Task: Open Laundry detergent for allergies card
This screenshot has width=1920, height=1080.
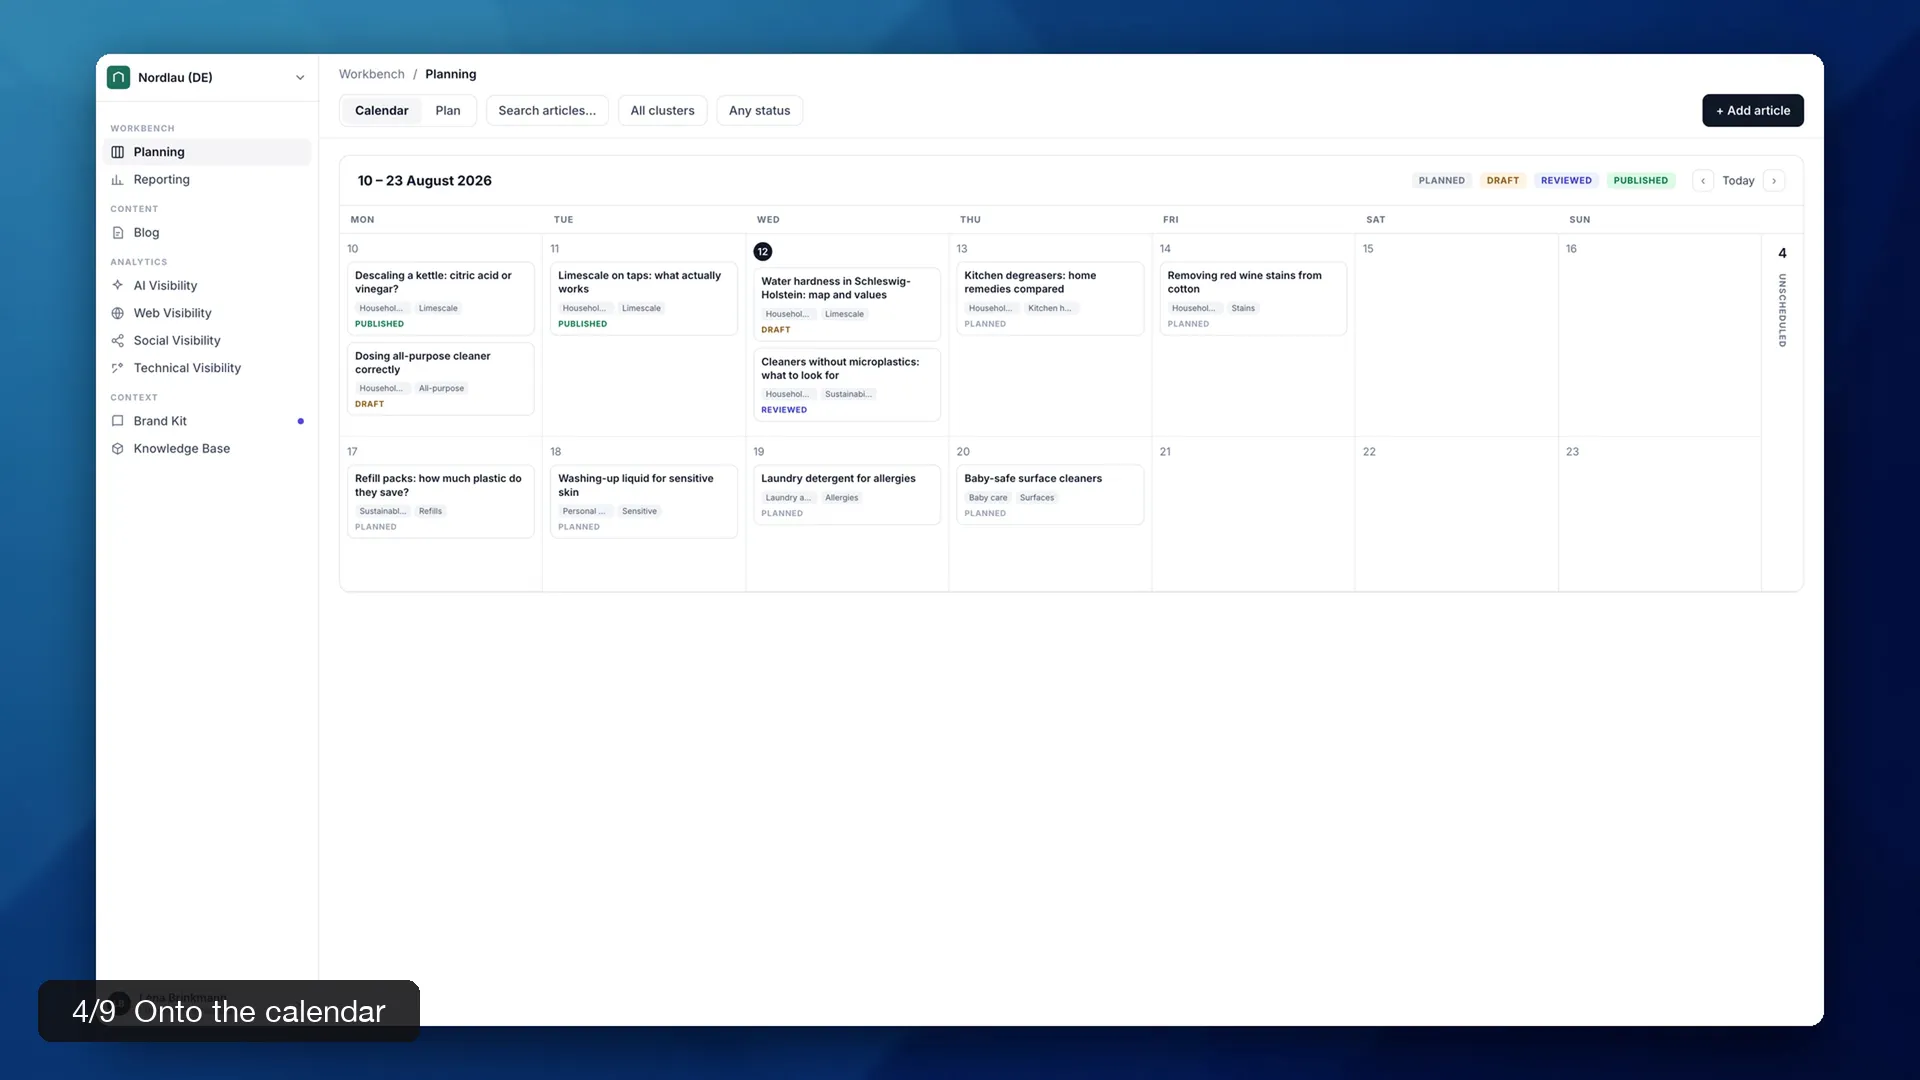Action: click(847, 494)
